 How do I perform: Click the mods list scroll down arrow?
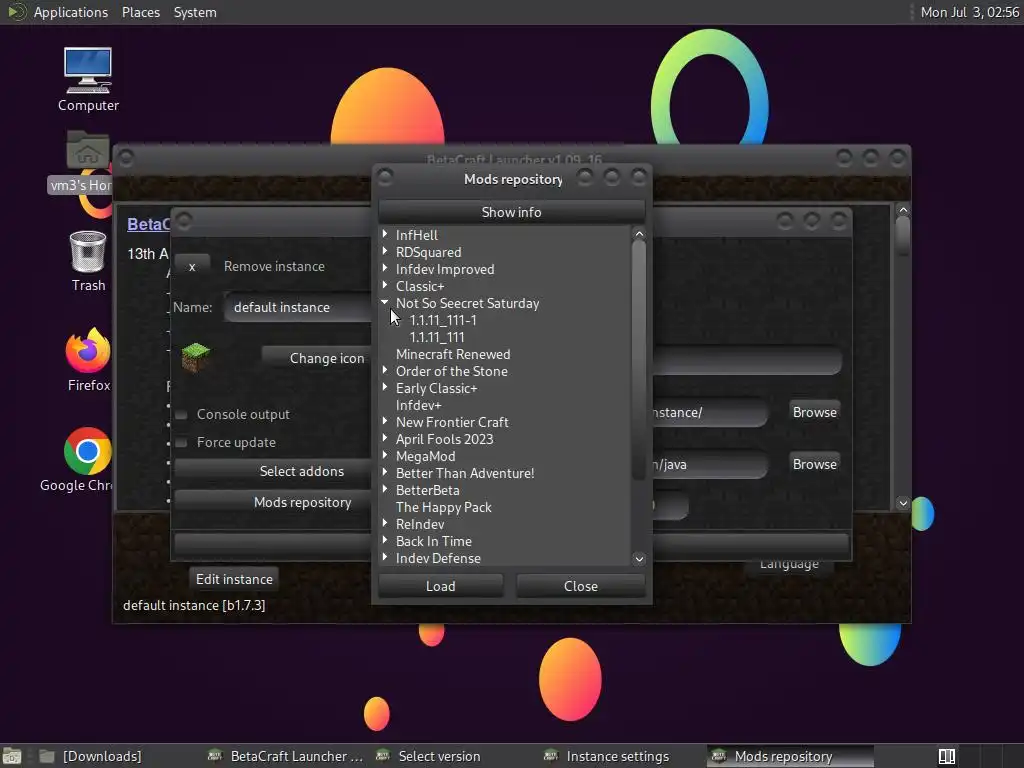pos(639,558)
